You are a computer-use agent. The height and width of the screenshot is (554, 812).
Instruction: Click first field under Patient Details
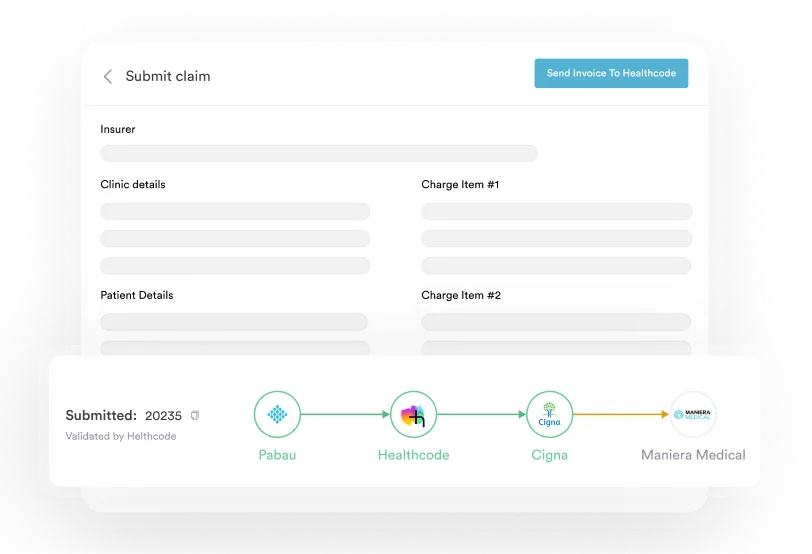(234, 322)
